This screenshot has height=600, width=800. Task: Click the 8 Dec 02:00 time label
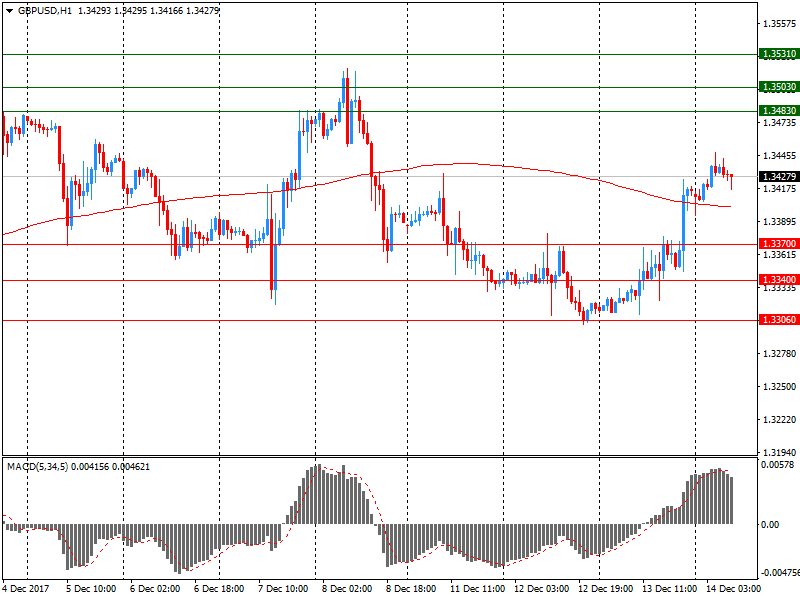pos(347,588)
